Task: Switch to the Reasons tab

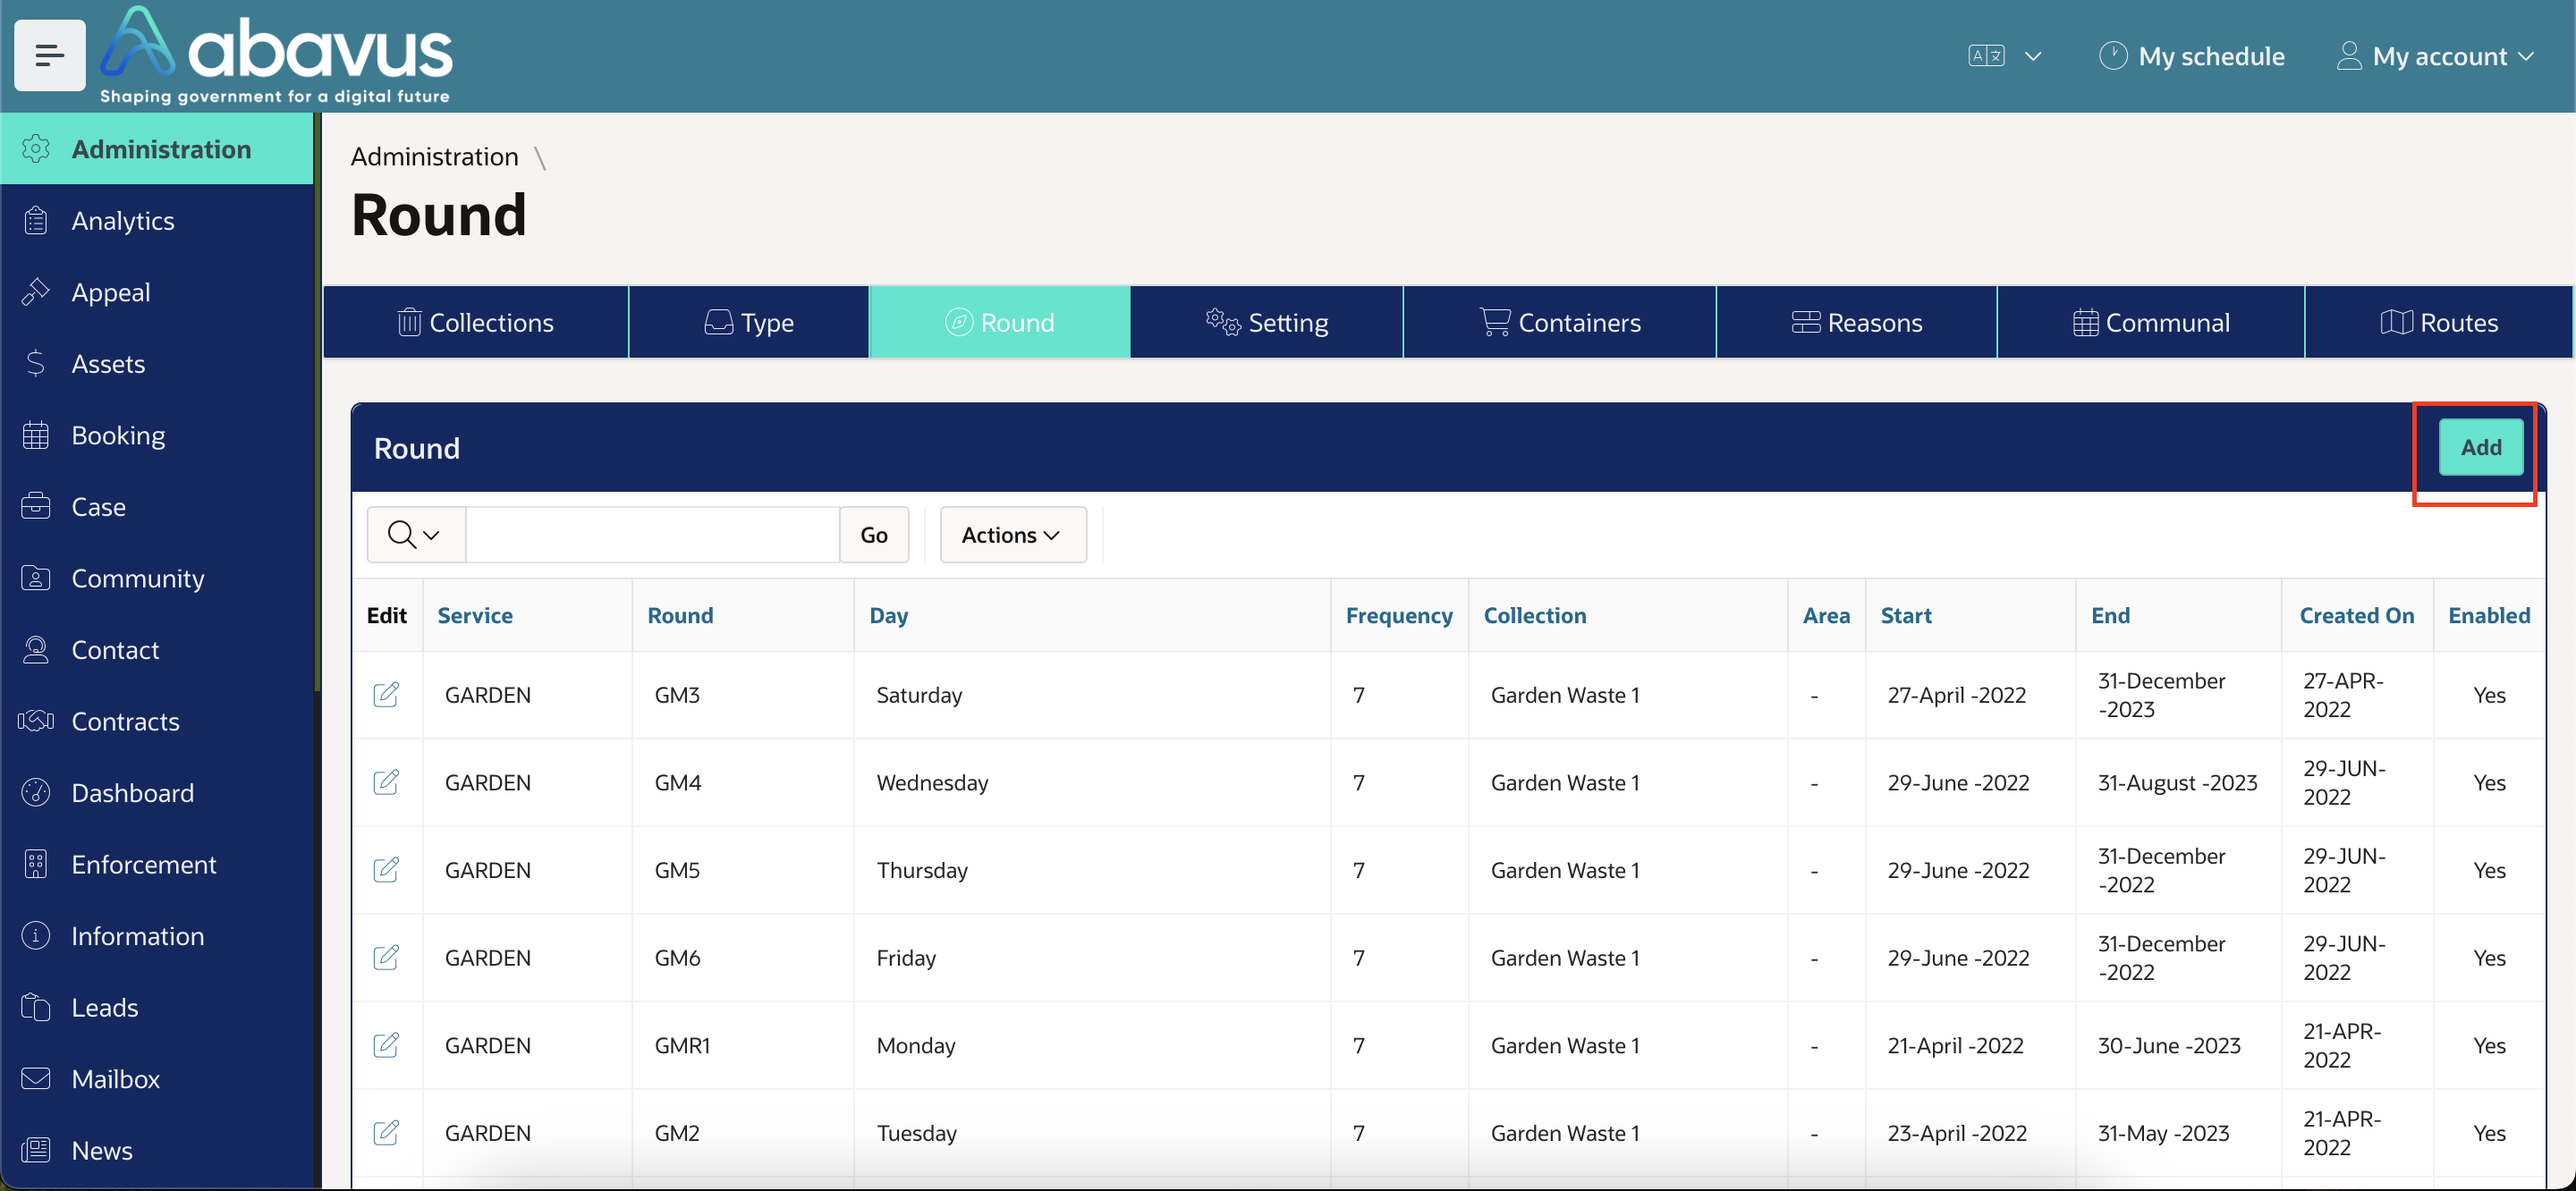Action: [1857, 322]
